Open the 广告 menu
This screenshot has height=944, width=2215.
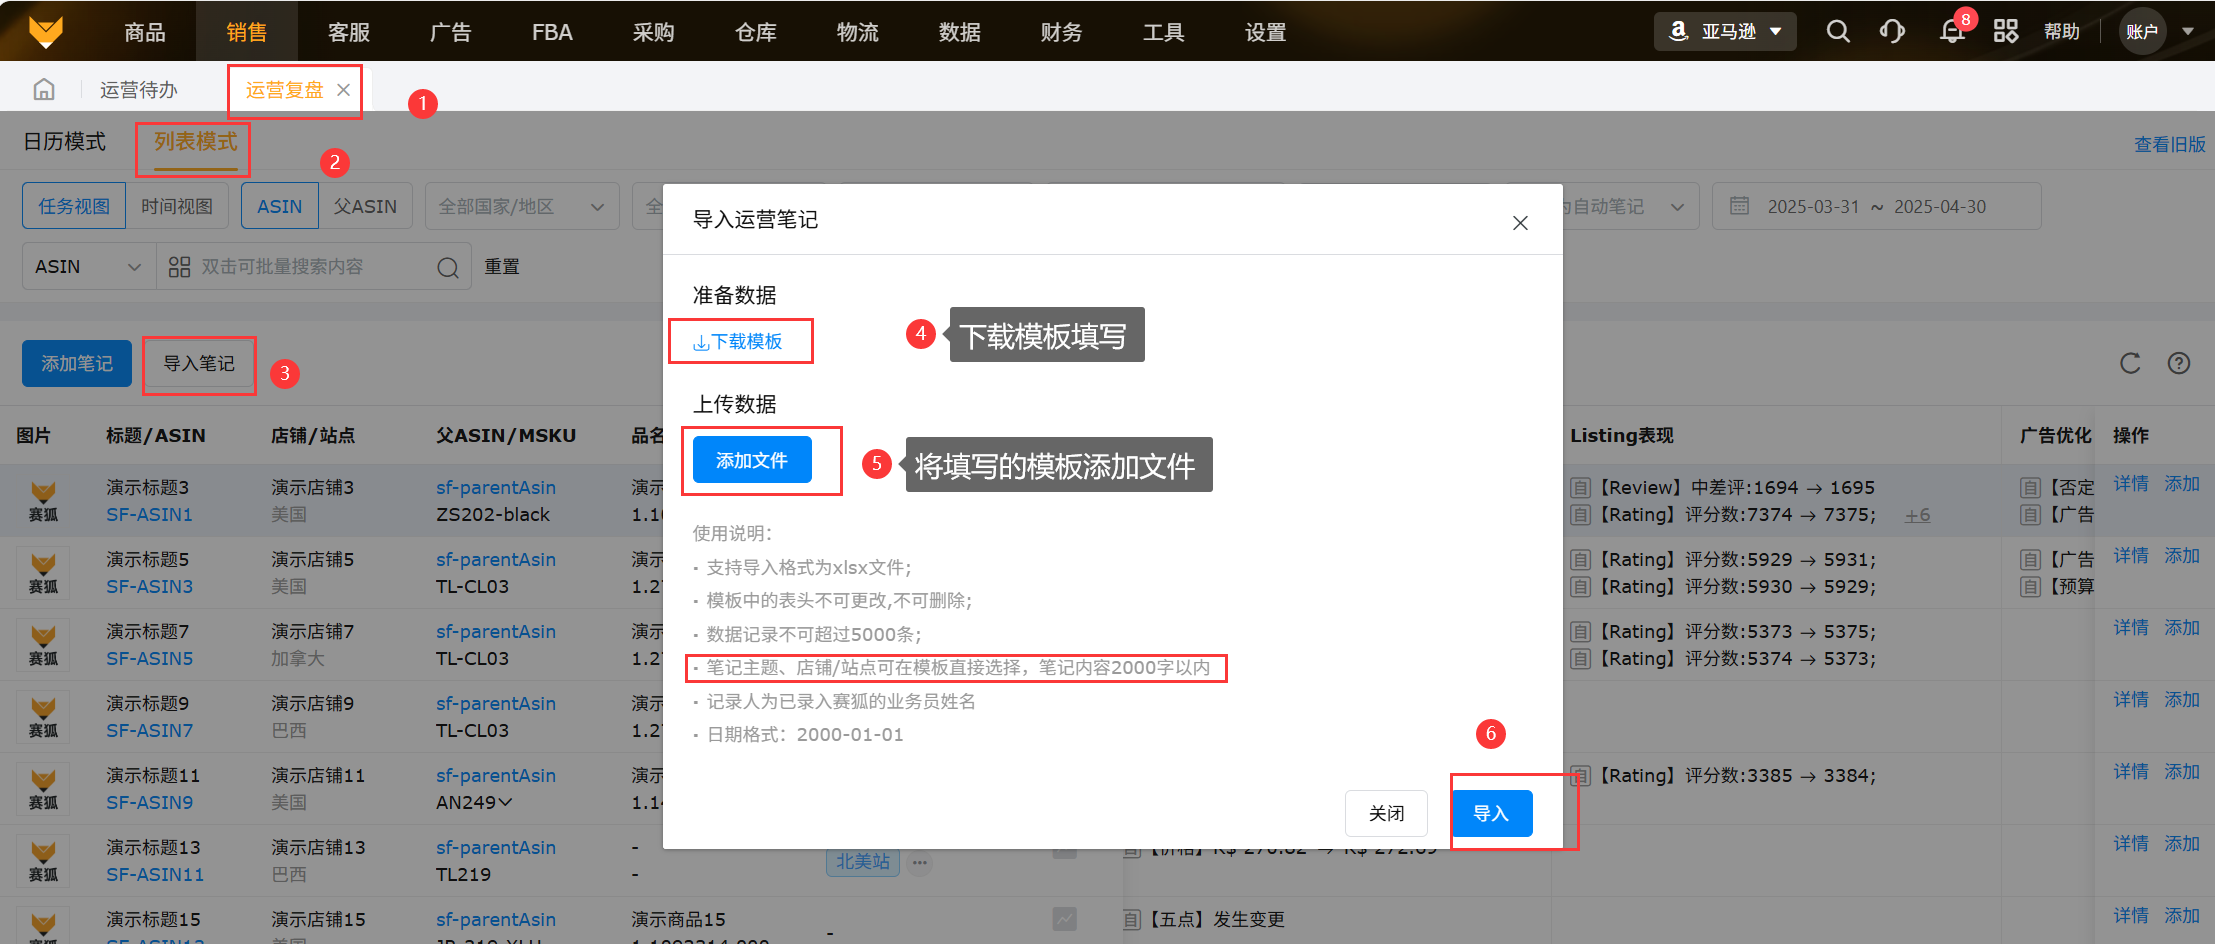(450, 32)
